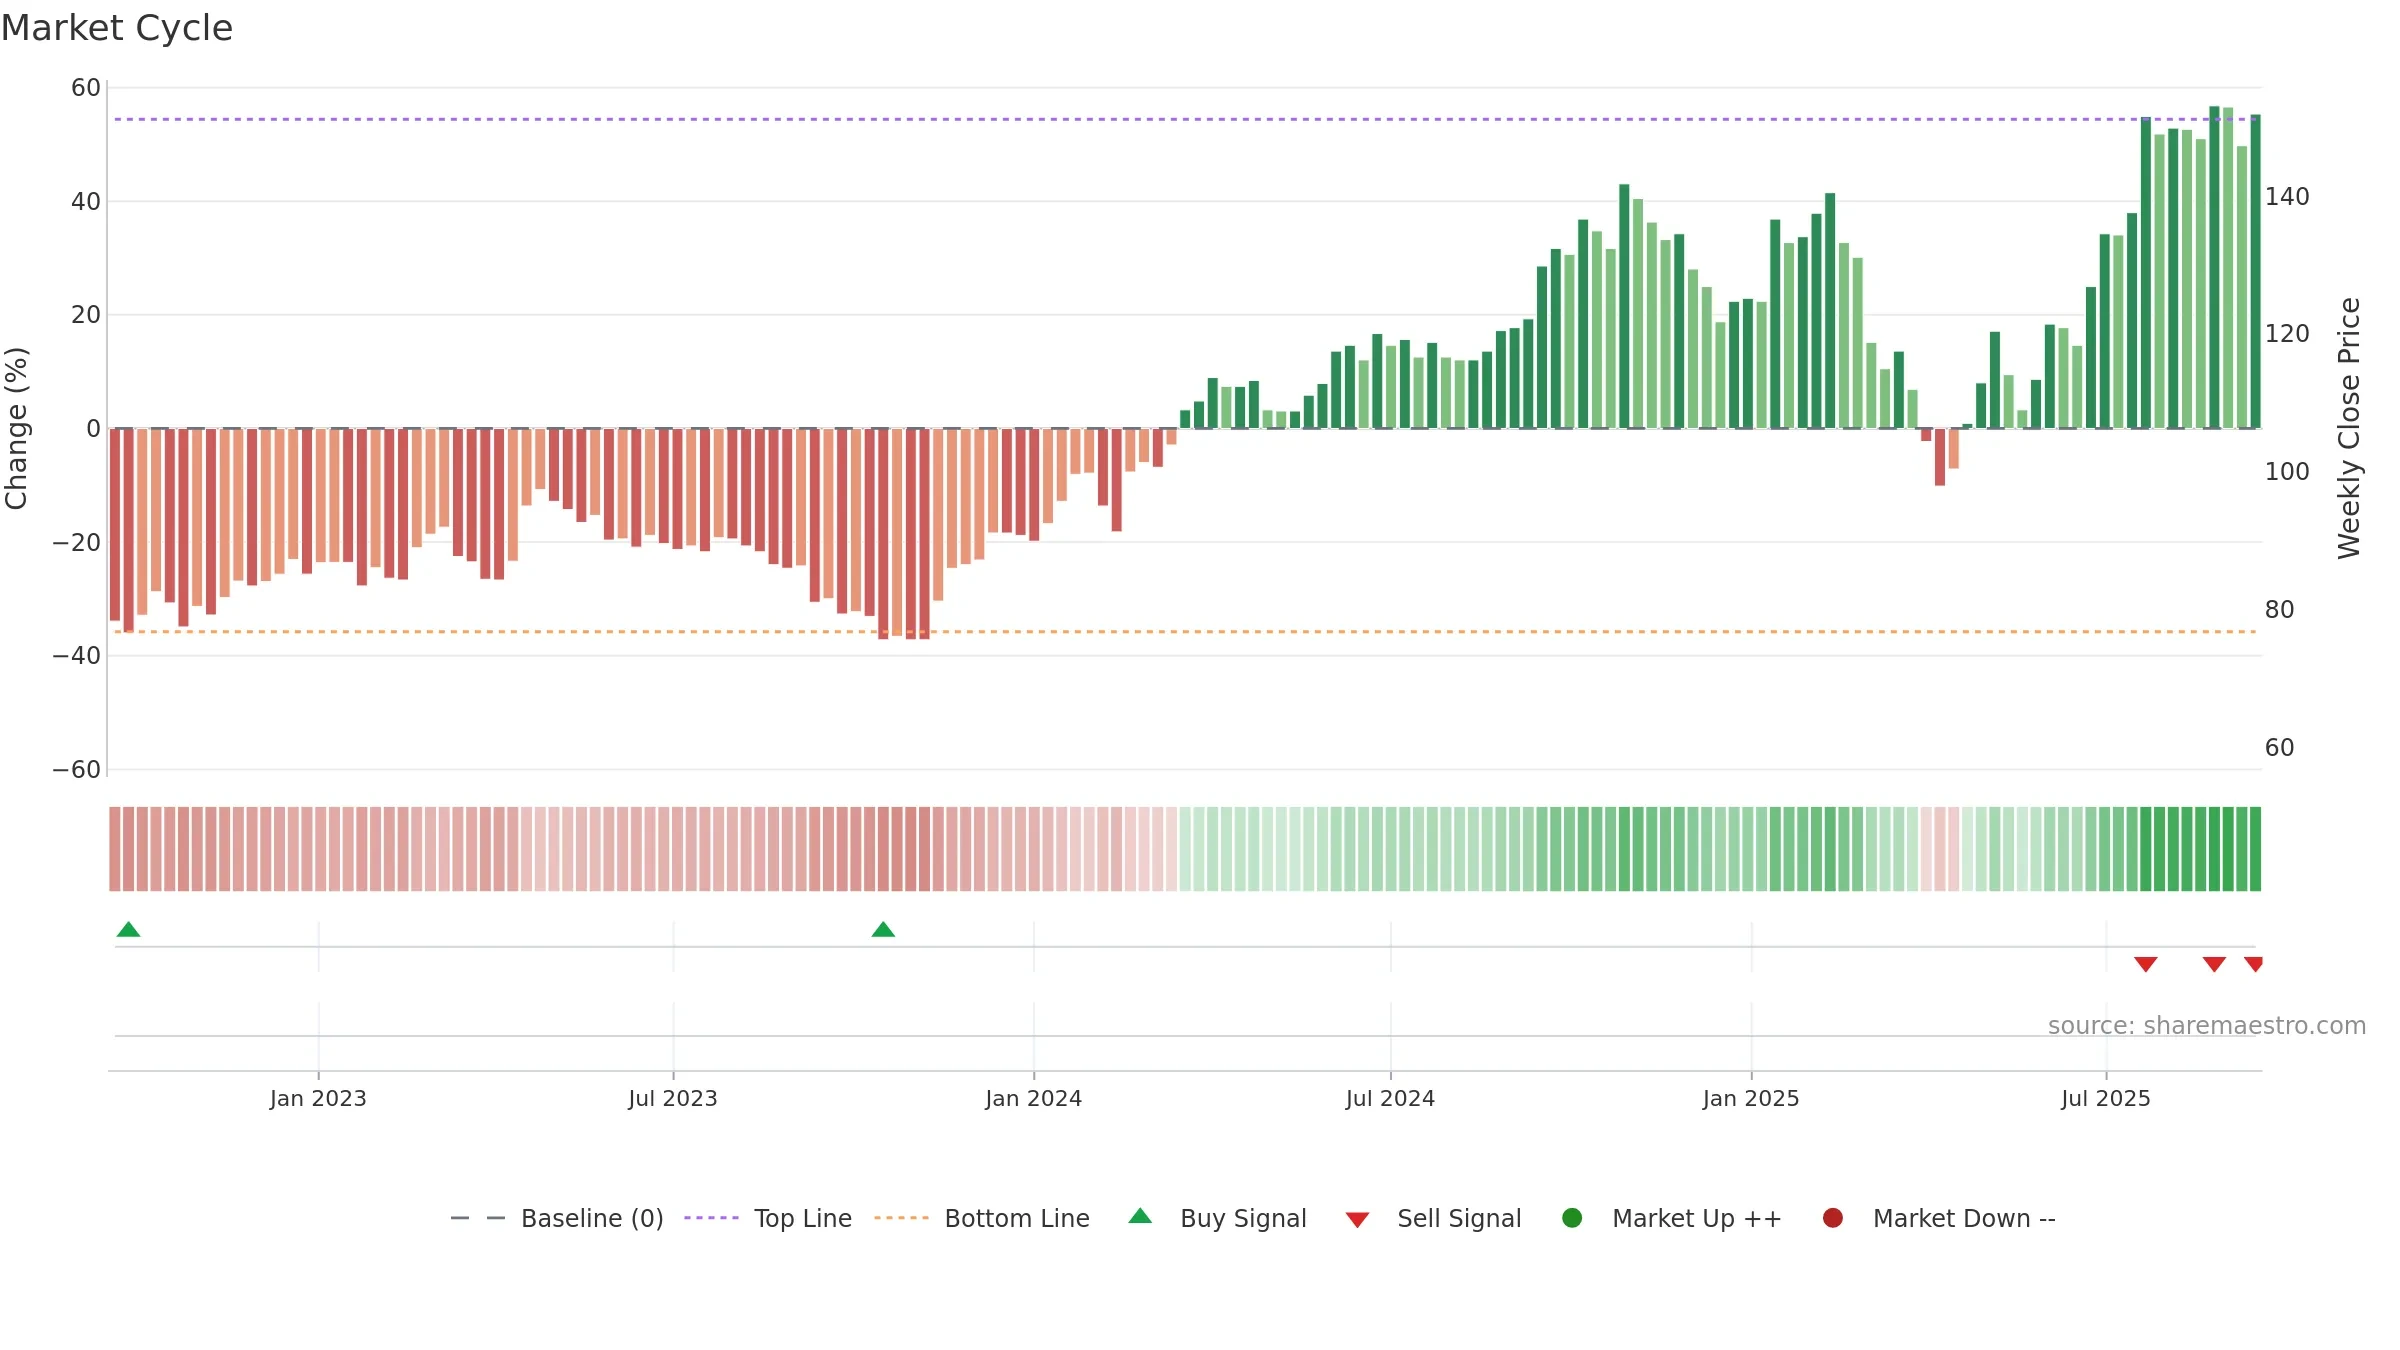Click the 80 tick on the right axis
2400x1350 pixels.
coord(2279,610)
